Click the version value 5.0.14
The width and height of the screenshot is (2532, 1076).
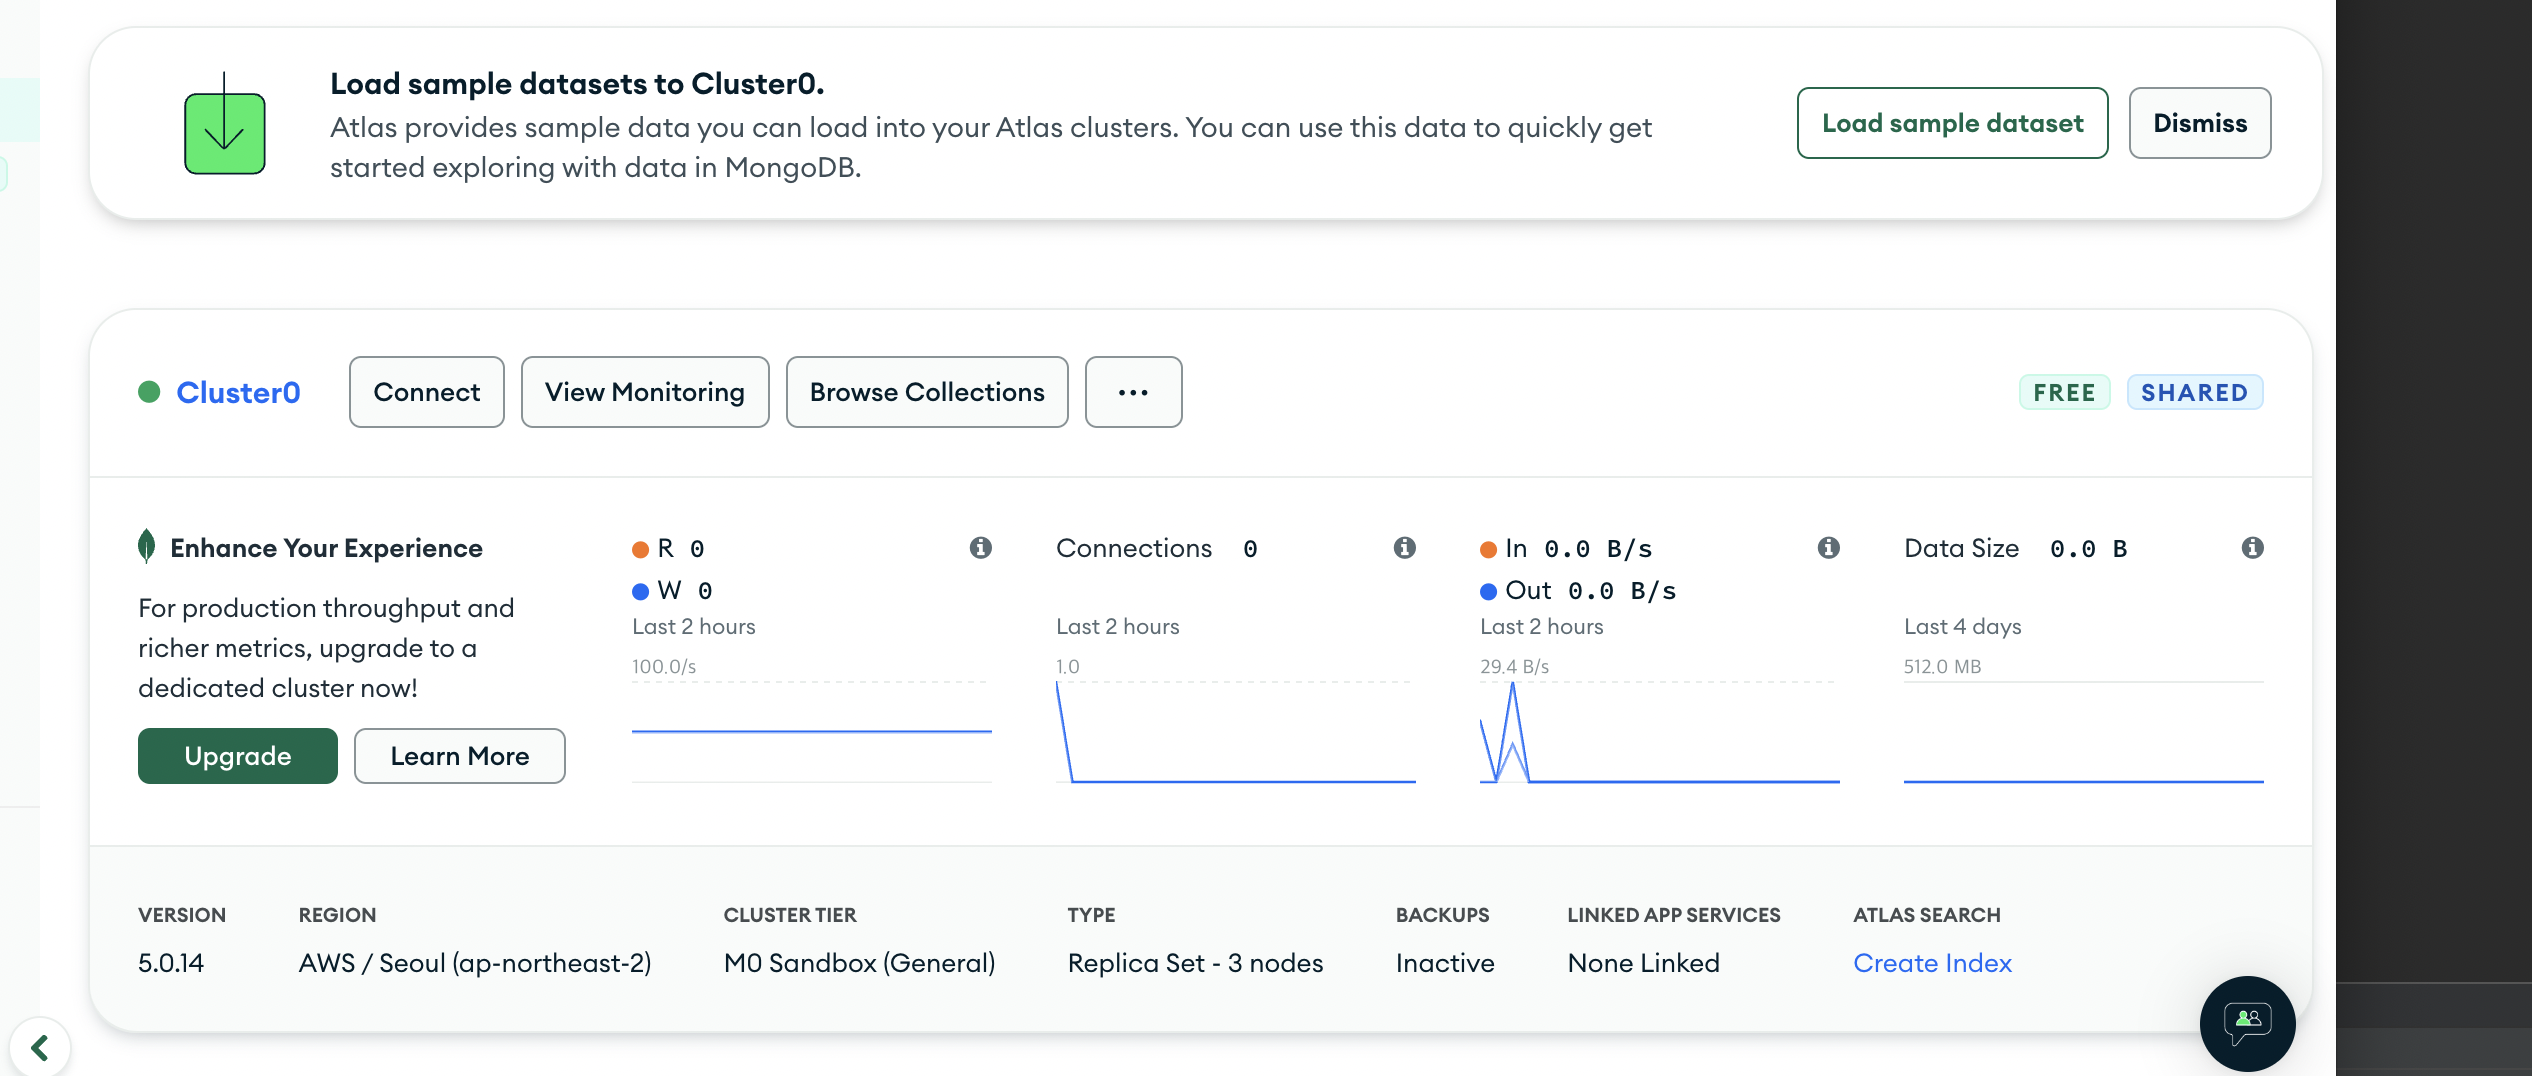pos(171,963)
